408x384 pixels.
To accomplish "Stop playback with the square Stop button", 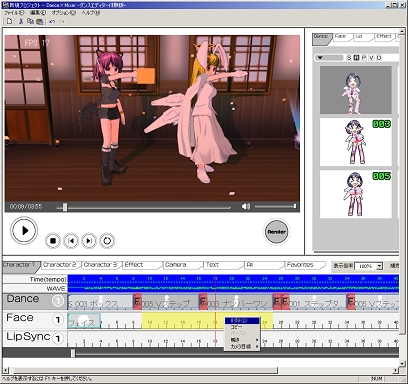I will click(53, 241).
